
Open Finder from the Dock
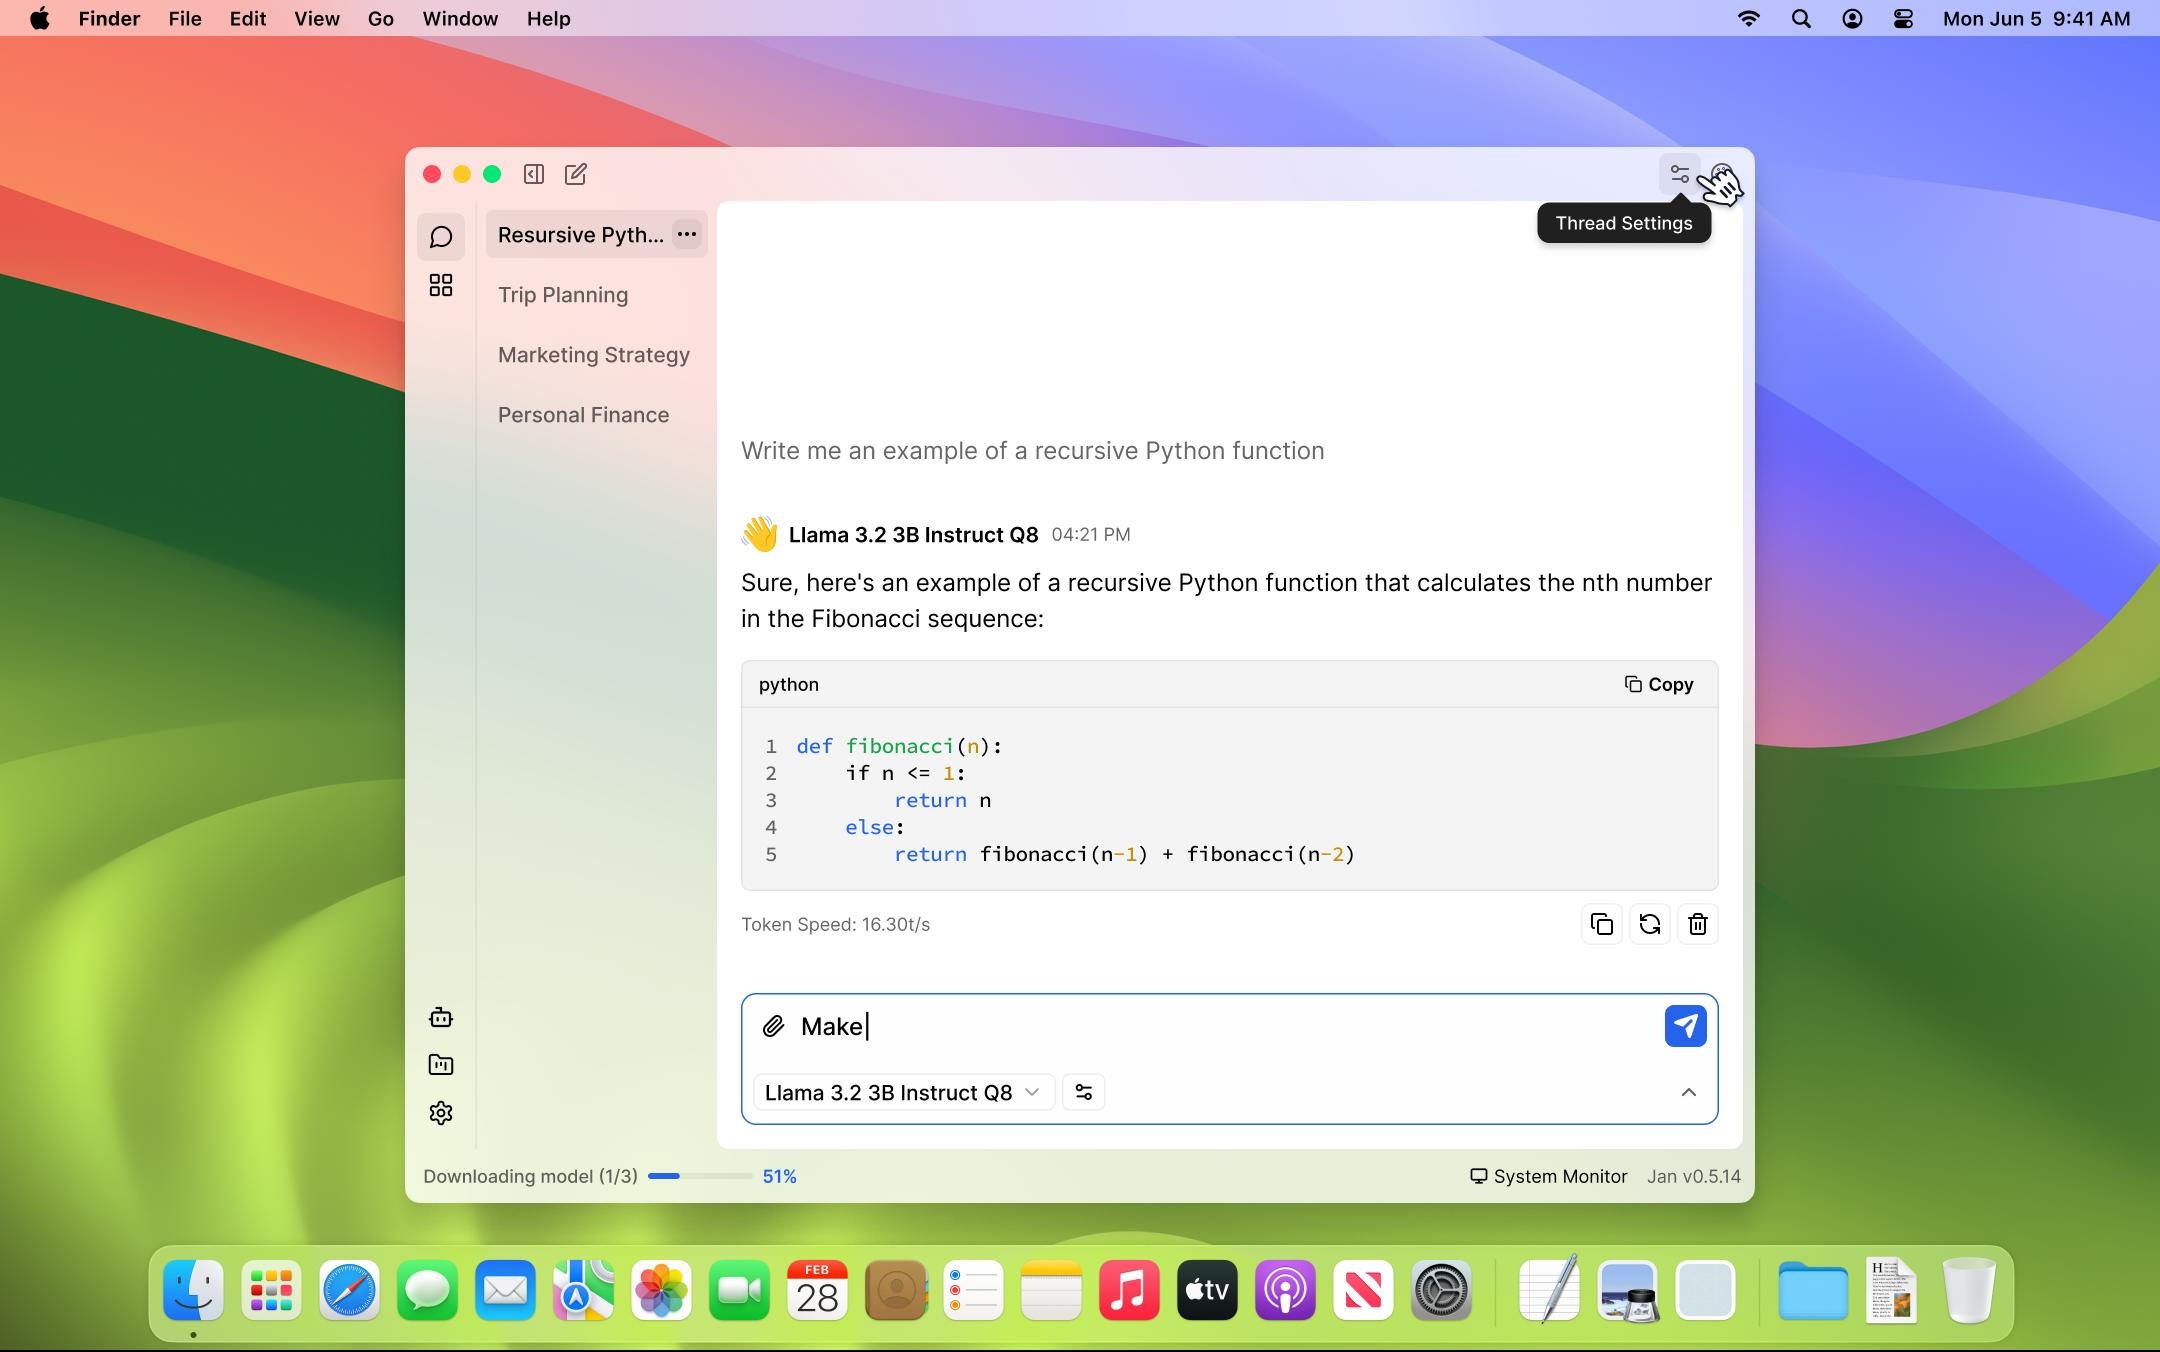[x=193, y=1290]
